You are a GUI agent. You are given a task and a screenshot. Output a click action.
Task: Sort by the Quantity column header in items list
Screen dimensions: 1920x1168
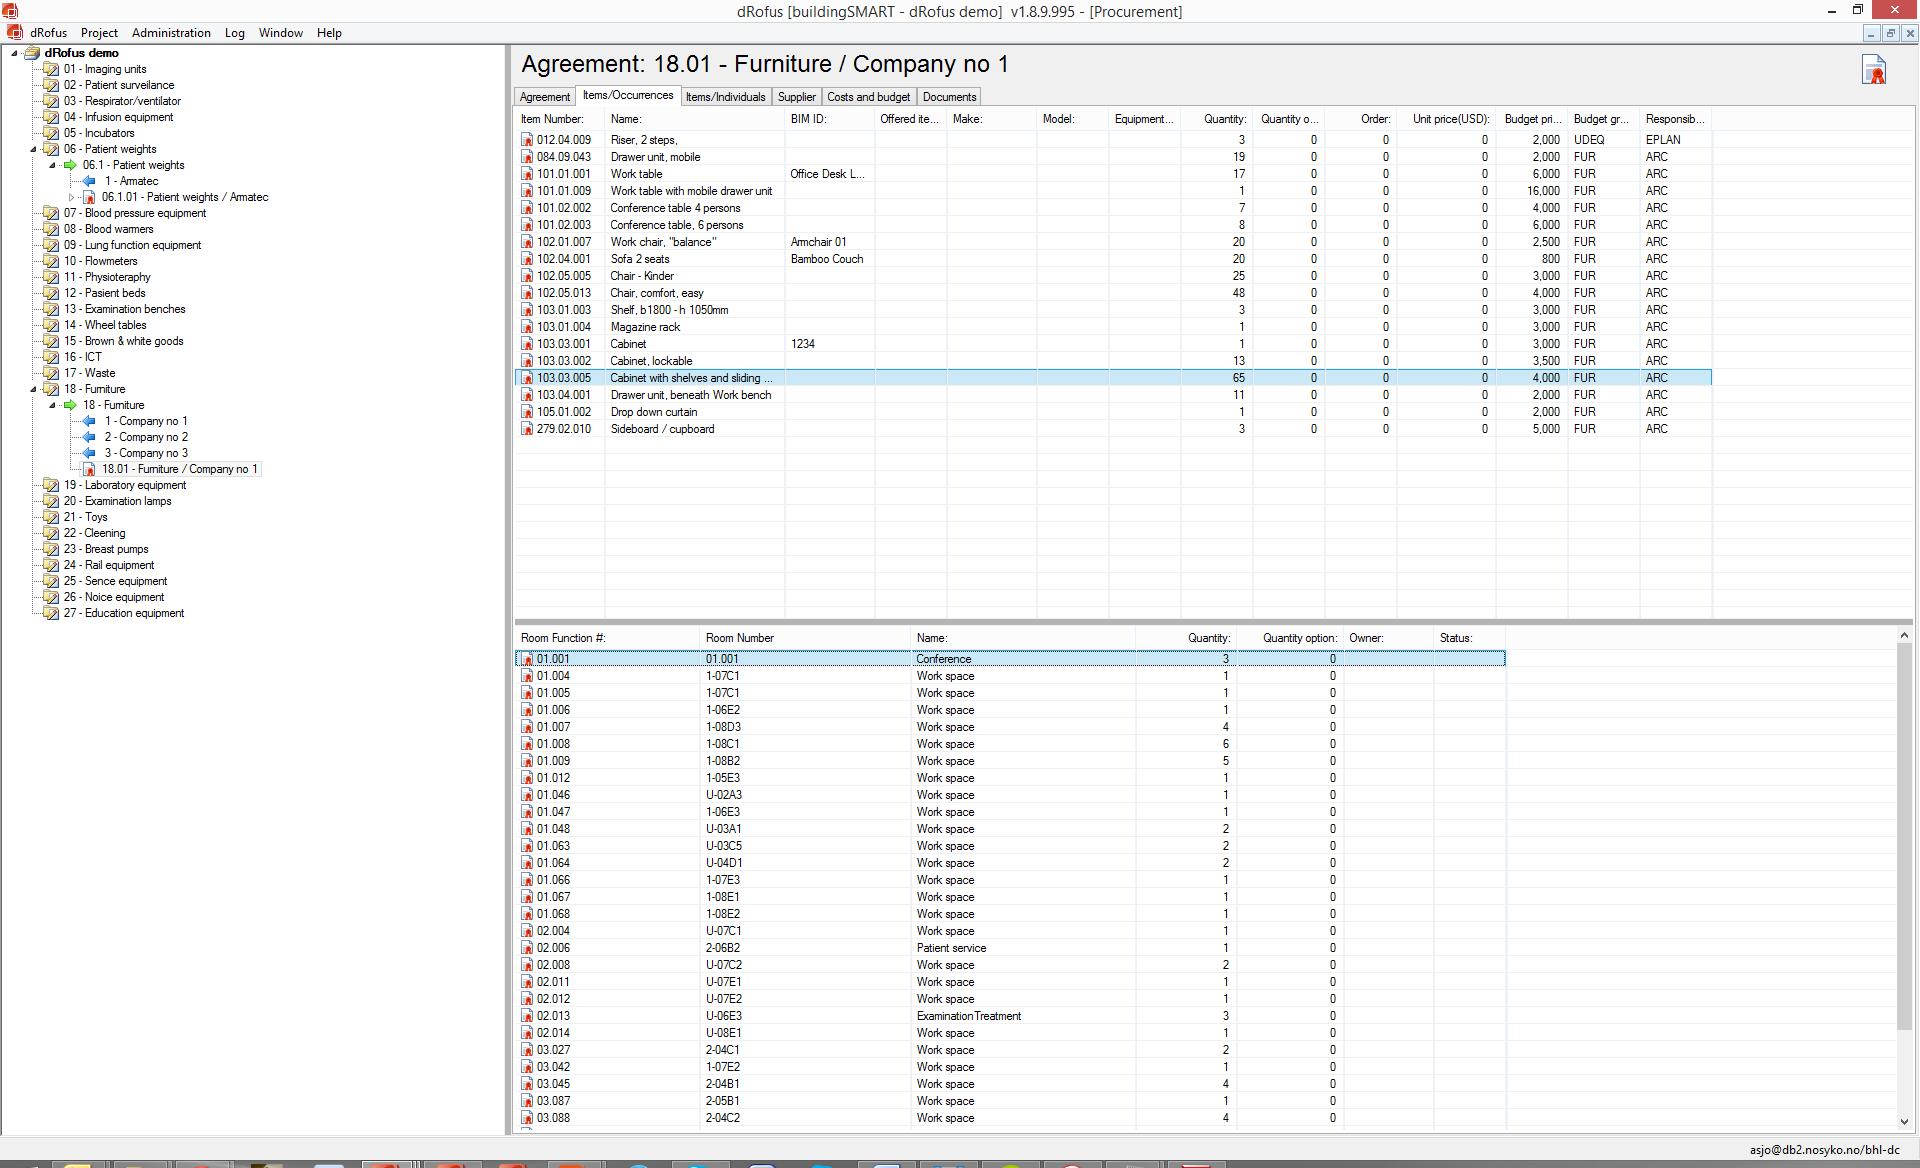1224,119
